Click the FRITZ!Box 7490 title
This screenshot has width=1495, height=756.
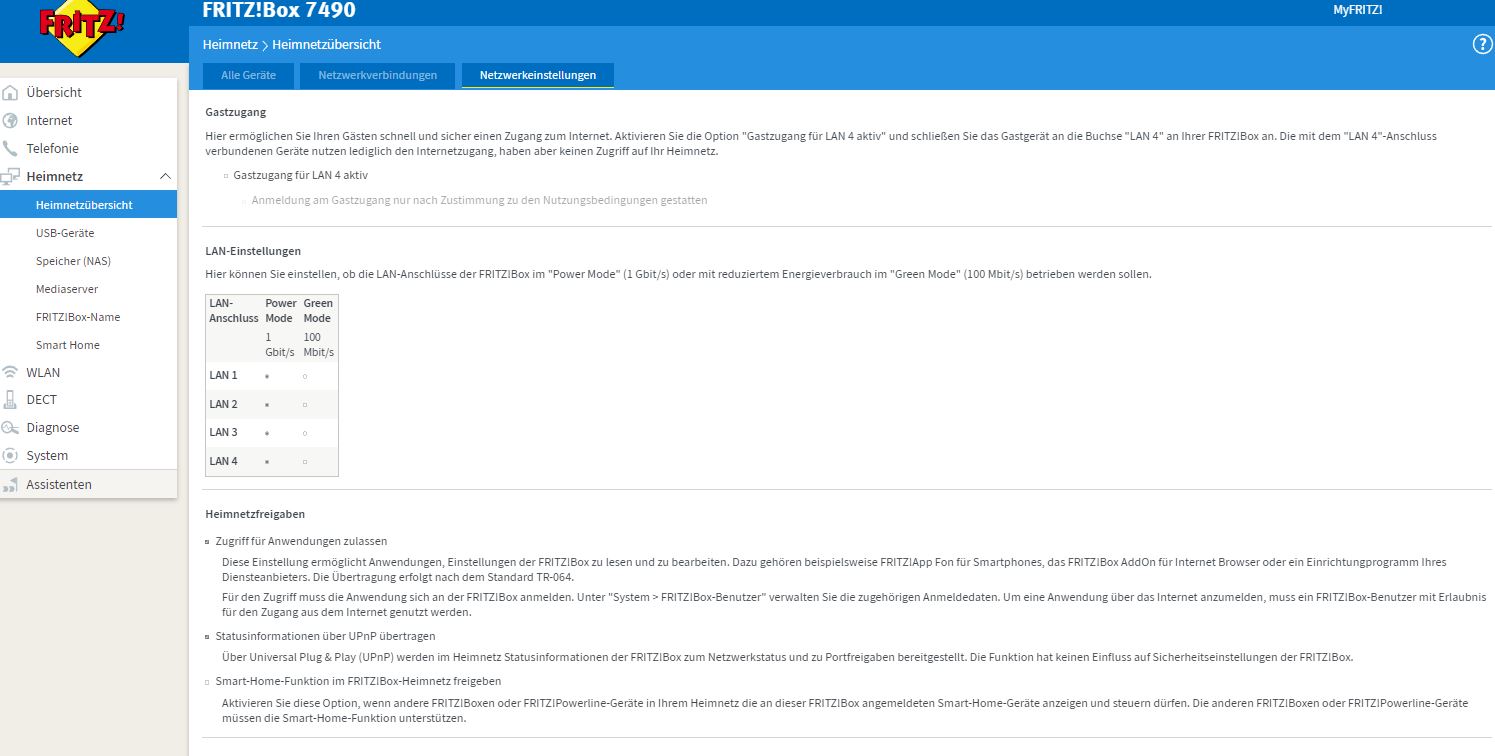pyautogui.click(x=279, y=11)
